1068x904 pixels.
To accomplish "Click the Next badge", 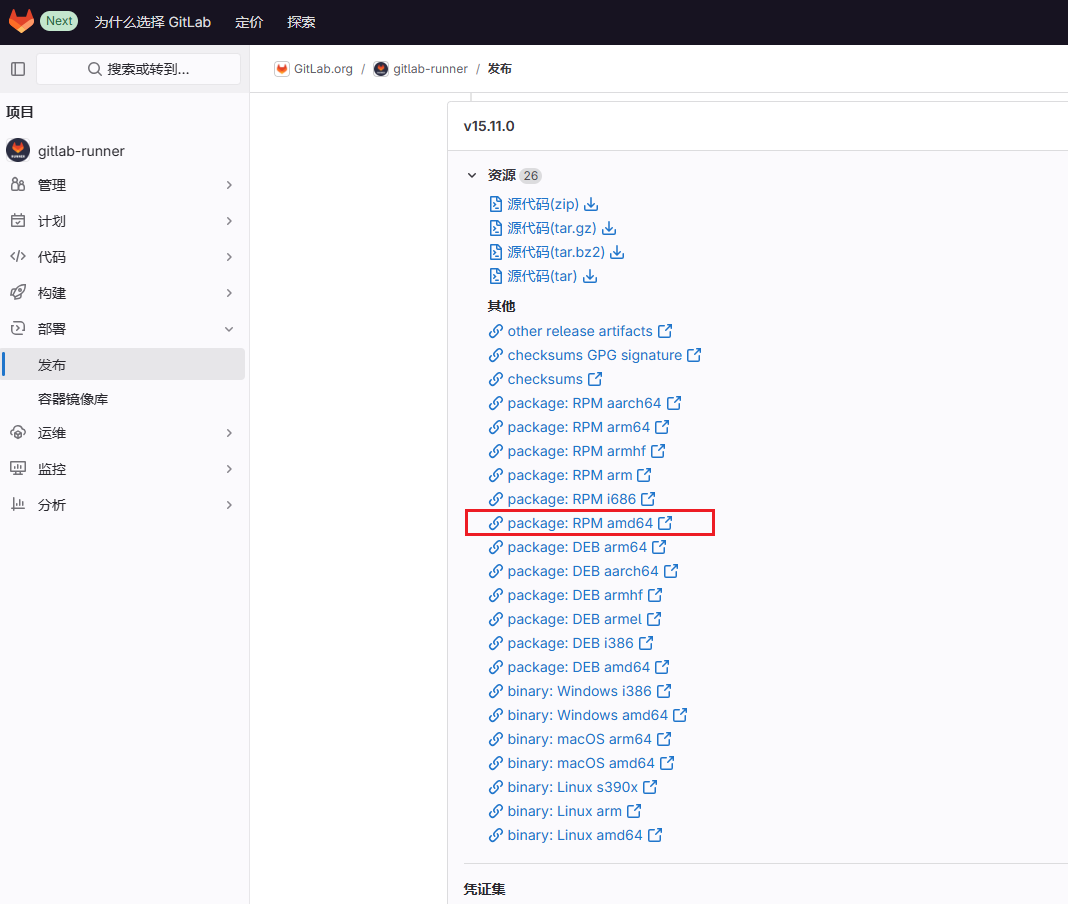I will tap(59, 21).
